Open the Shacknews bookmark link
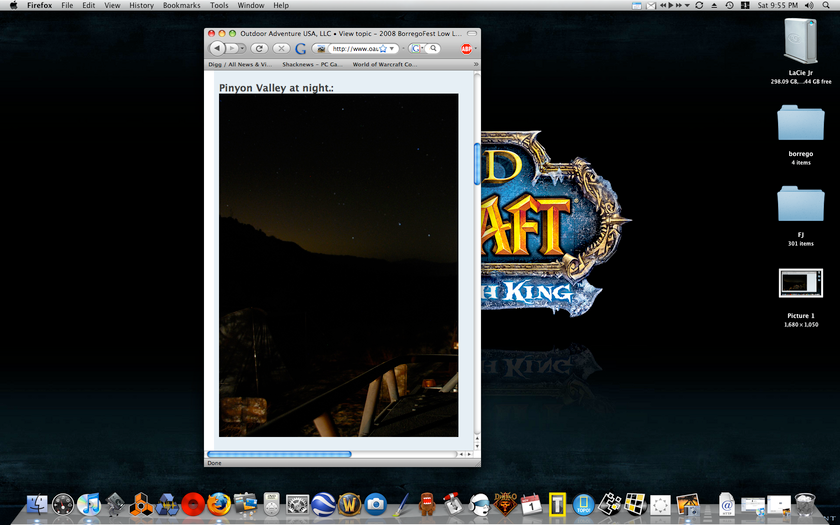The width and height of the screenshot is (840, 525). 311,64
